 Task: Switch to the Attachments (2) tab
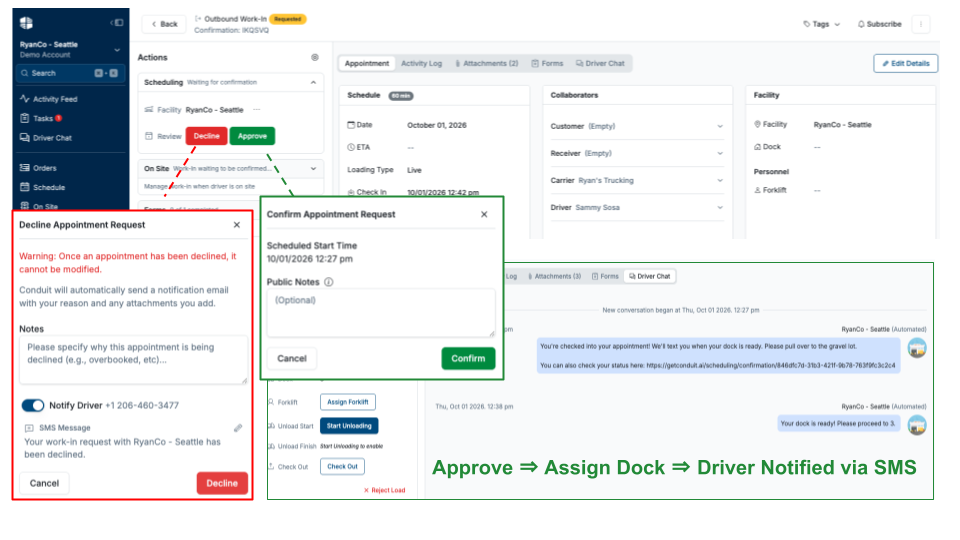(487, 63)
